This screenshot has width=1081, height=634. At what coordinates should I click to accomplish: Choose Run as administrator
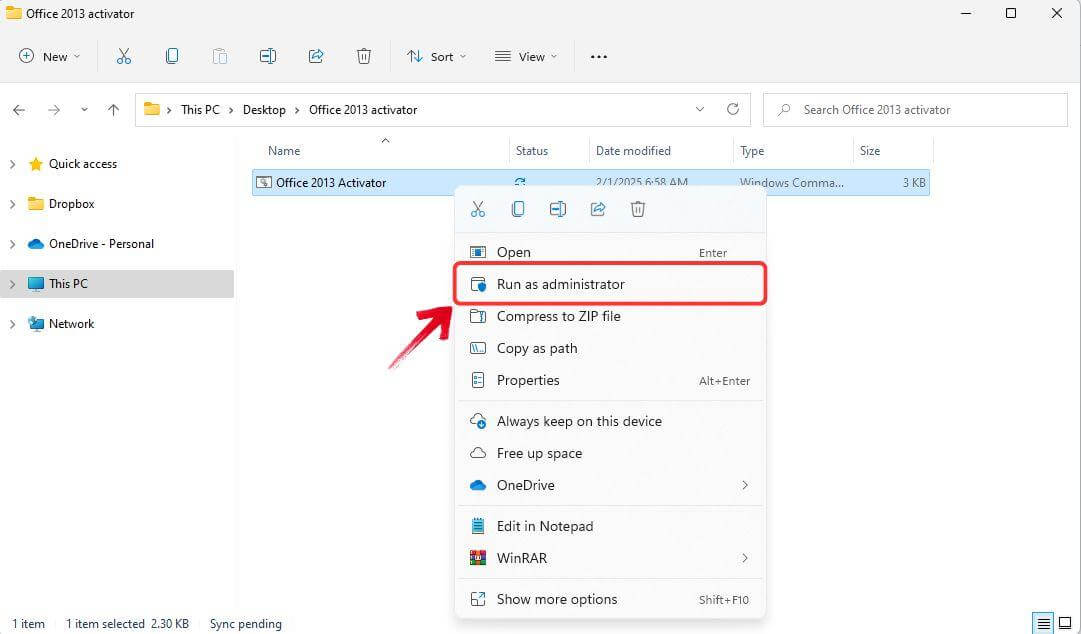click(x=560, y=284)
